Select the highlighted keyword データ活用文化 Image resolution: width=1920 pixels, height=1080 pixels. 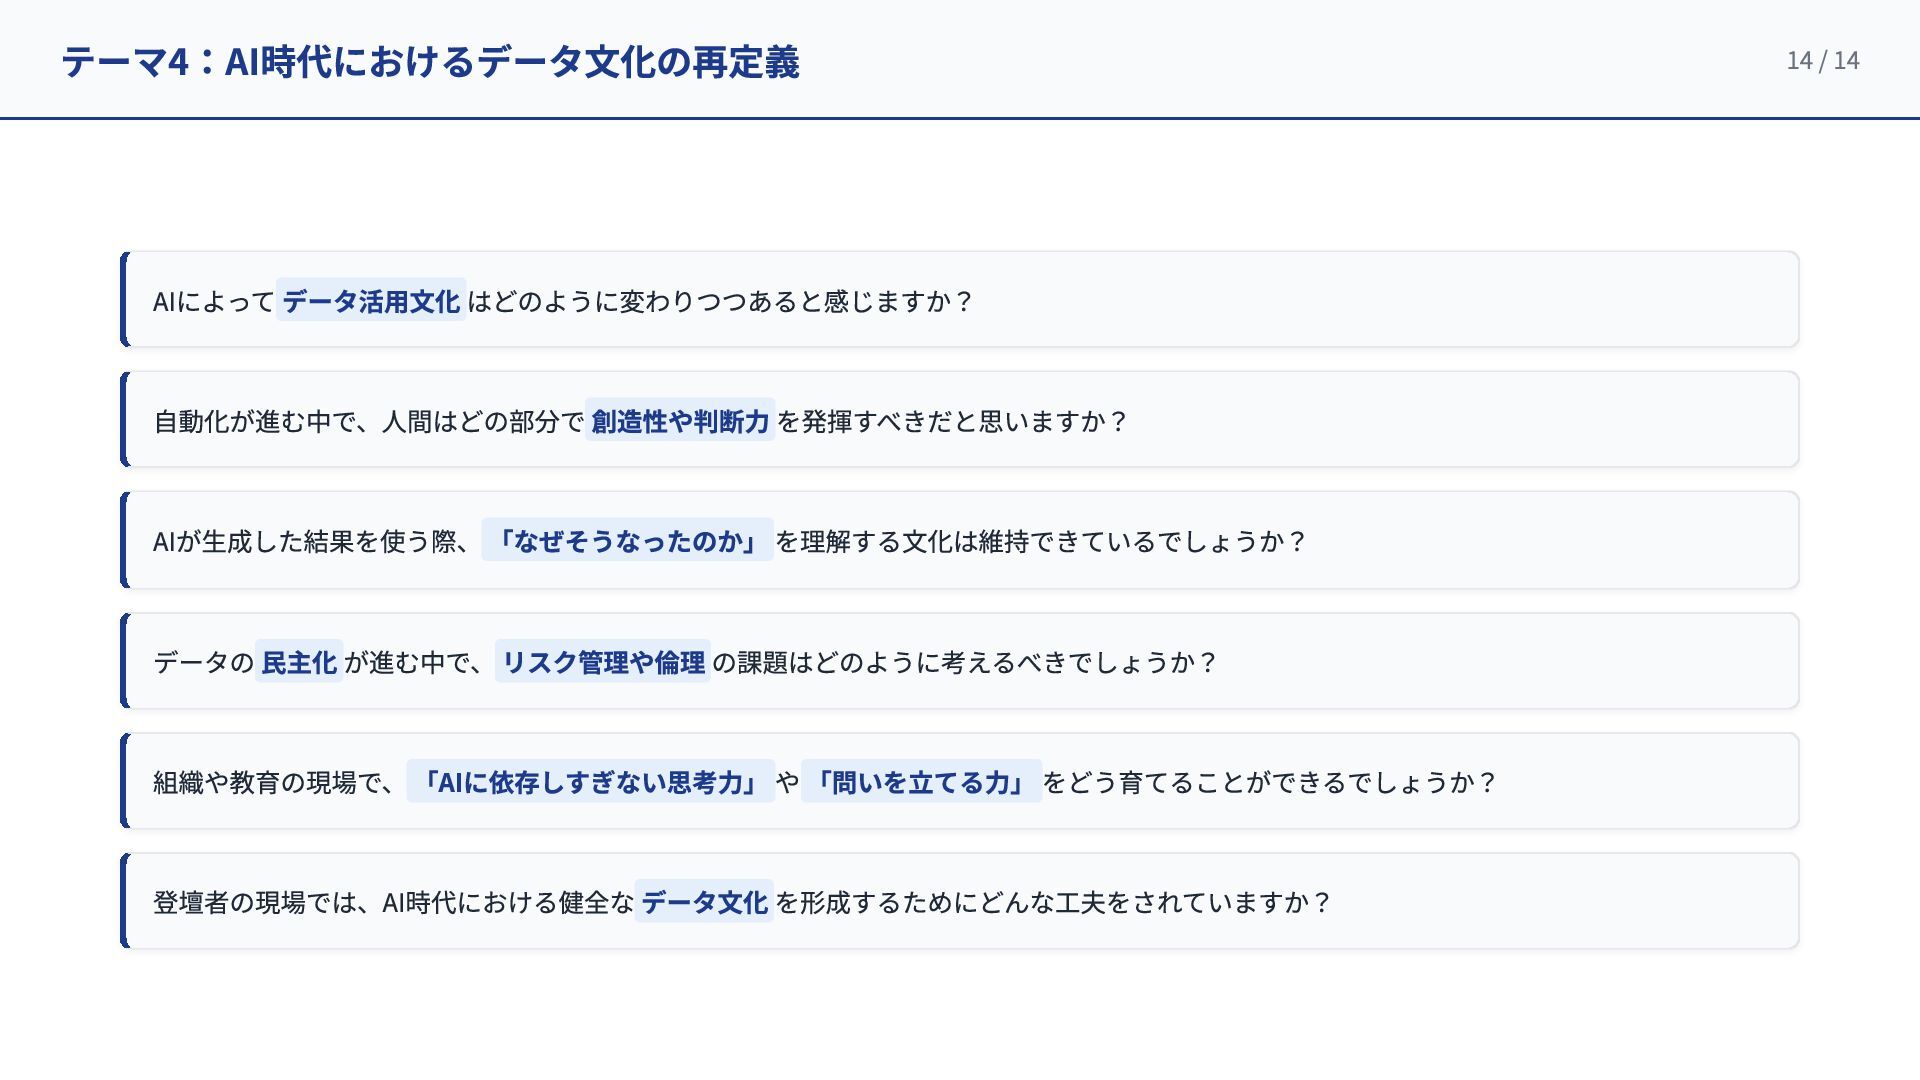[x=371, y=301]
